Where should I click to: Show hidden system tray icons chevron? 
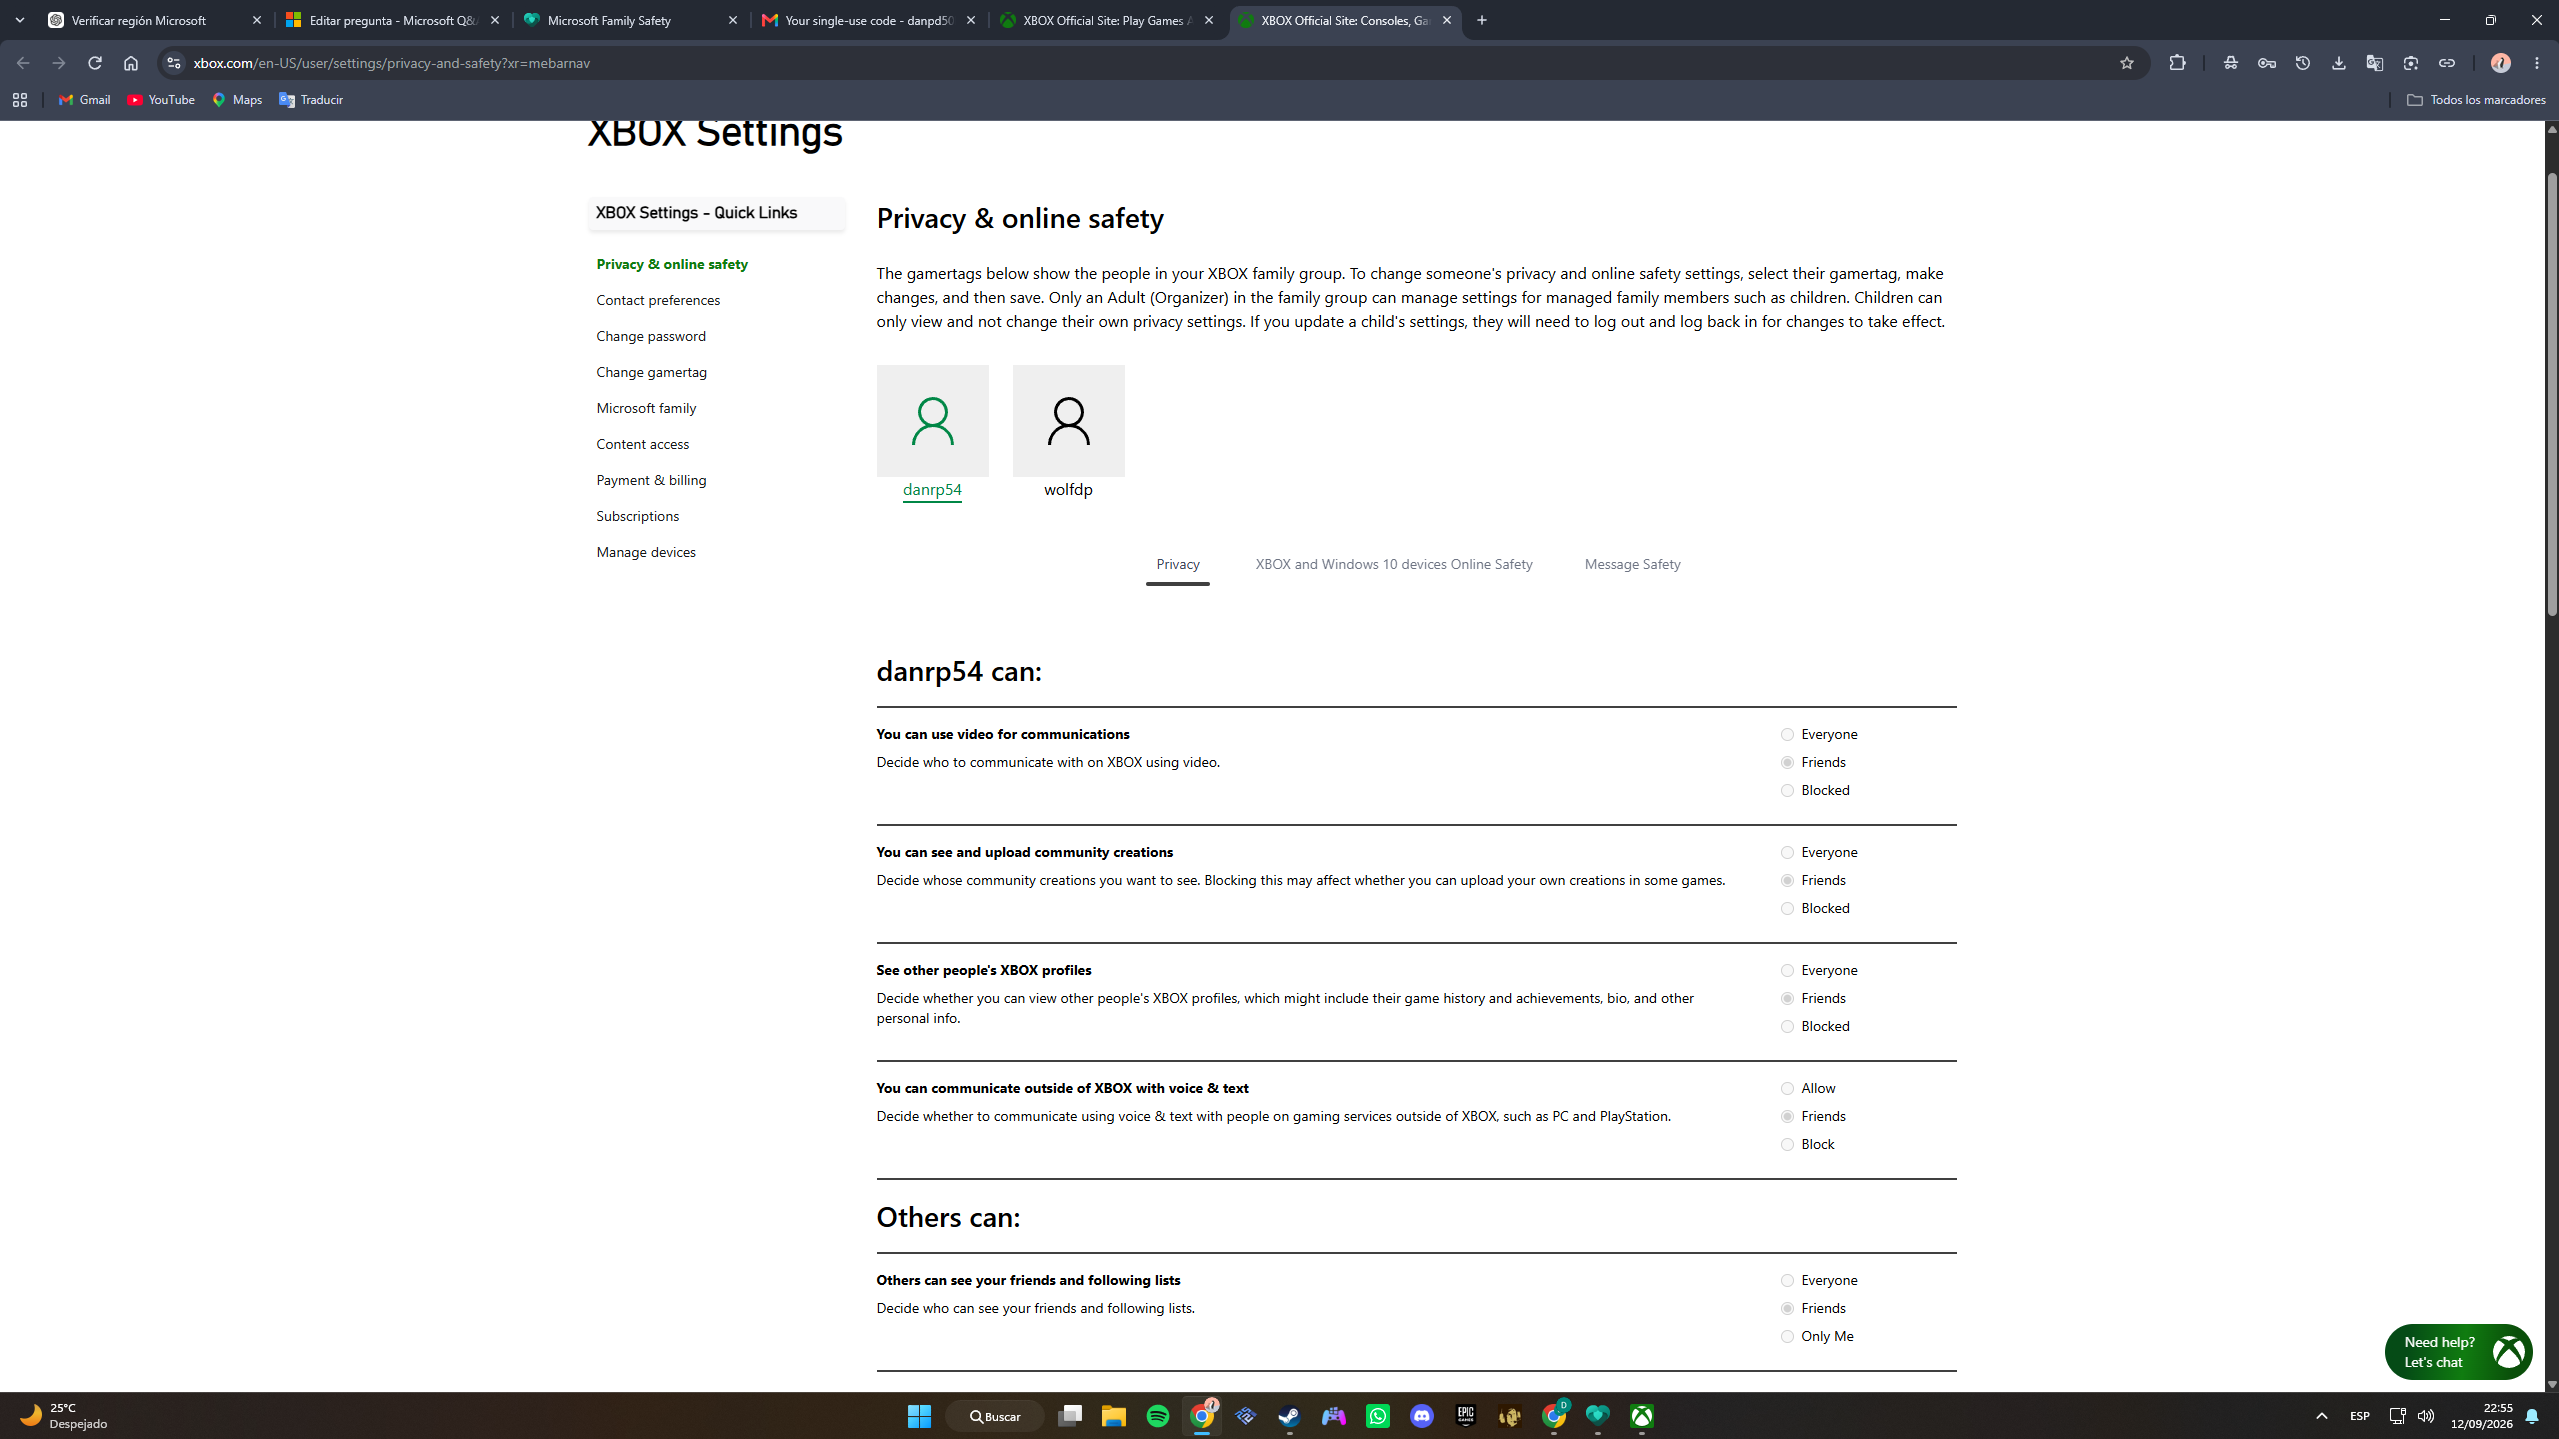coord(2321,1416)
